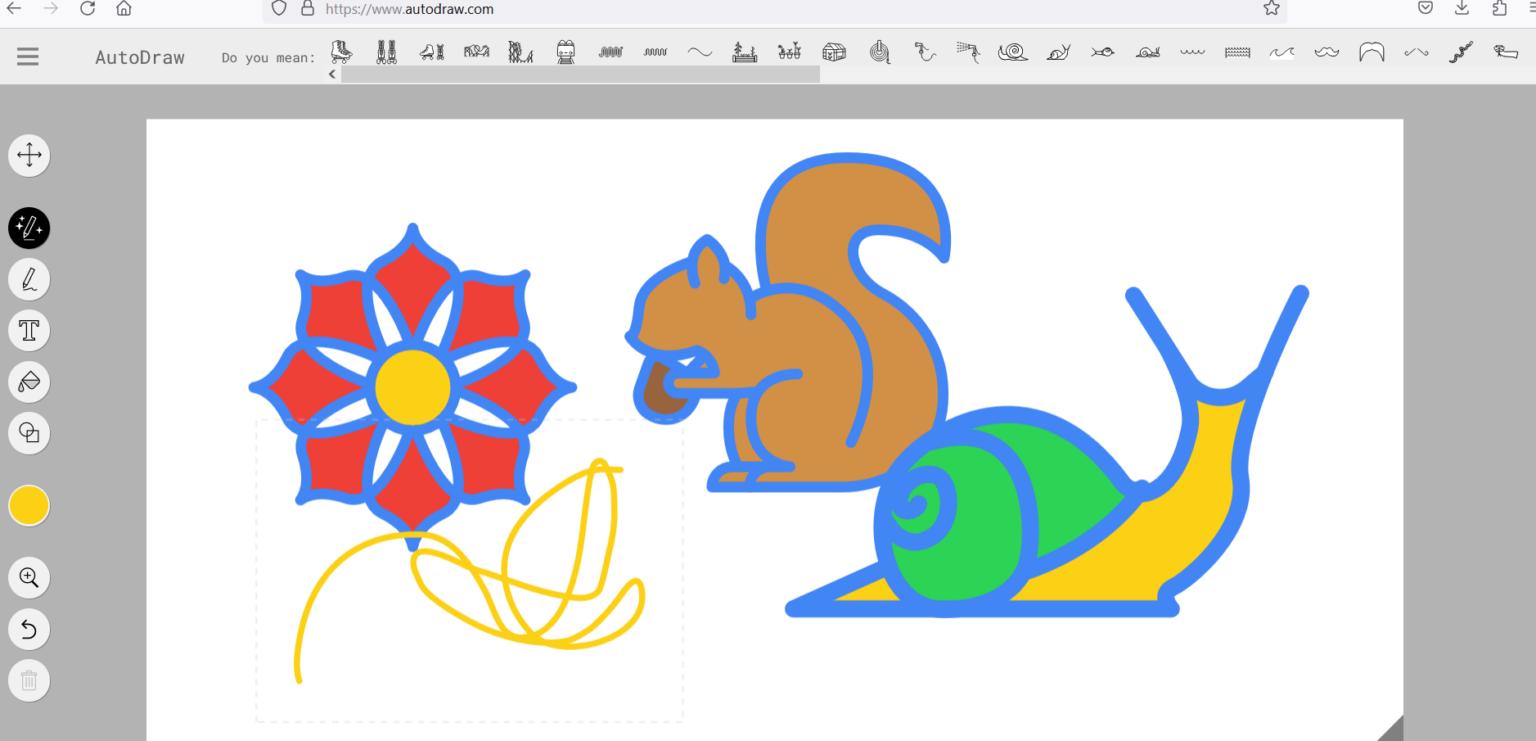Click the Select move tool

click(x=29, y=155)
